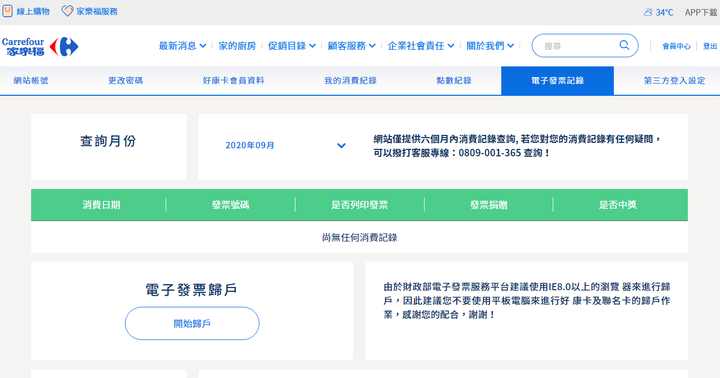Click the 是否中獎 column header

click(618, 205)
